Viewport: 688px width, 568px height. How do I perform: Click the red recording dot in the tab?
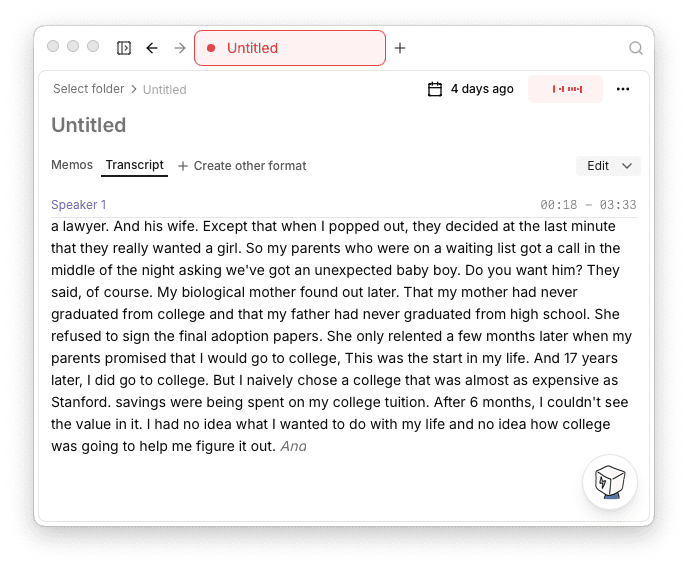point(211,48)
